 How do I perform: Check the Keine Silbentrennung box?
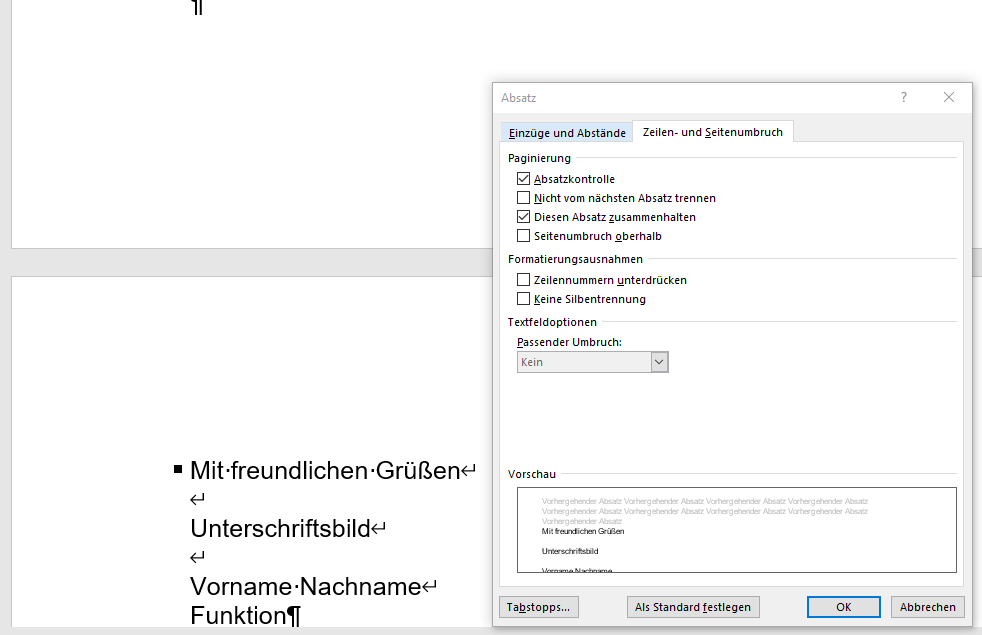point(523,299)
